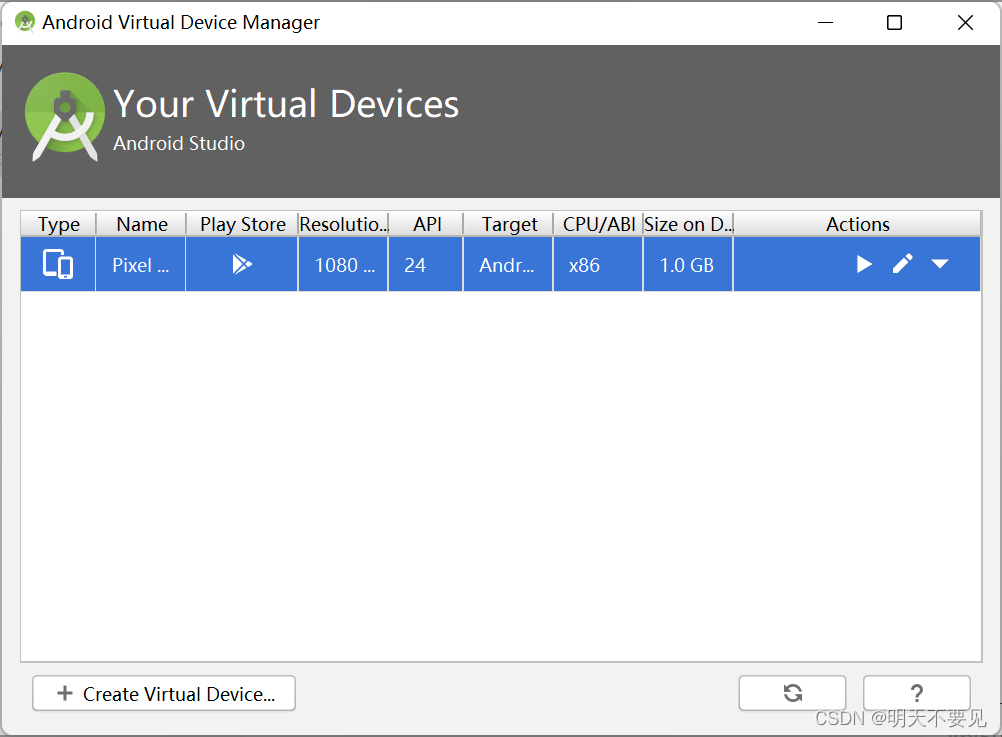
Task: Click the Play Store icon in the Pixel row
Action: click(242, 264)
